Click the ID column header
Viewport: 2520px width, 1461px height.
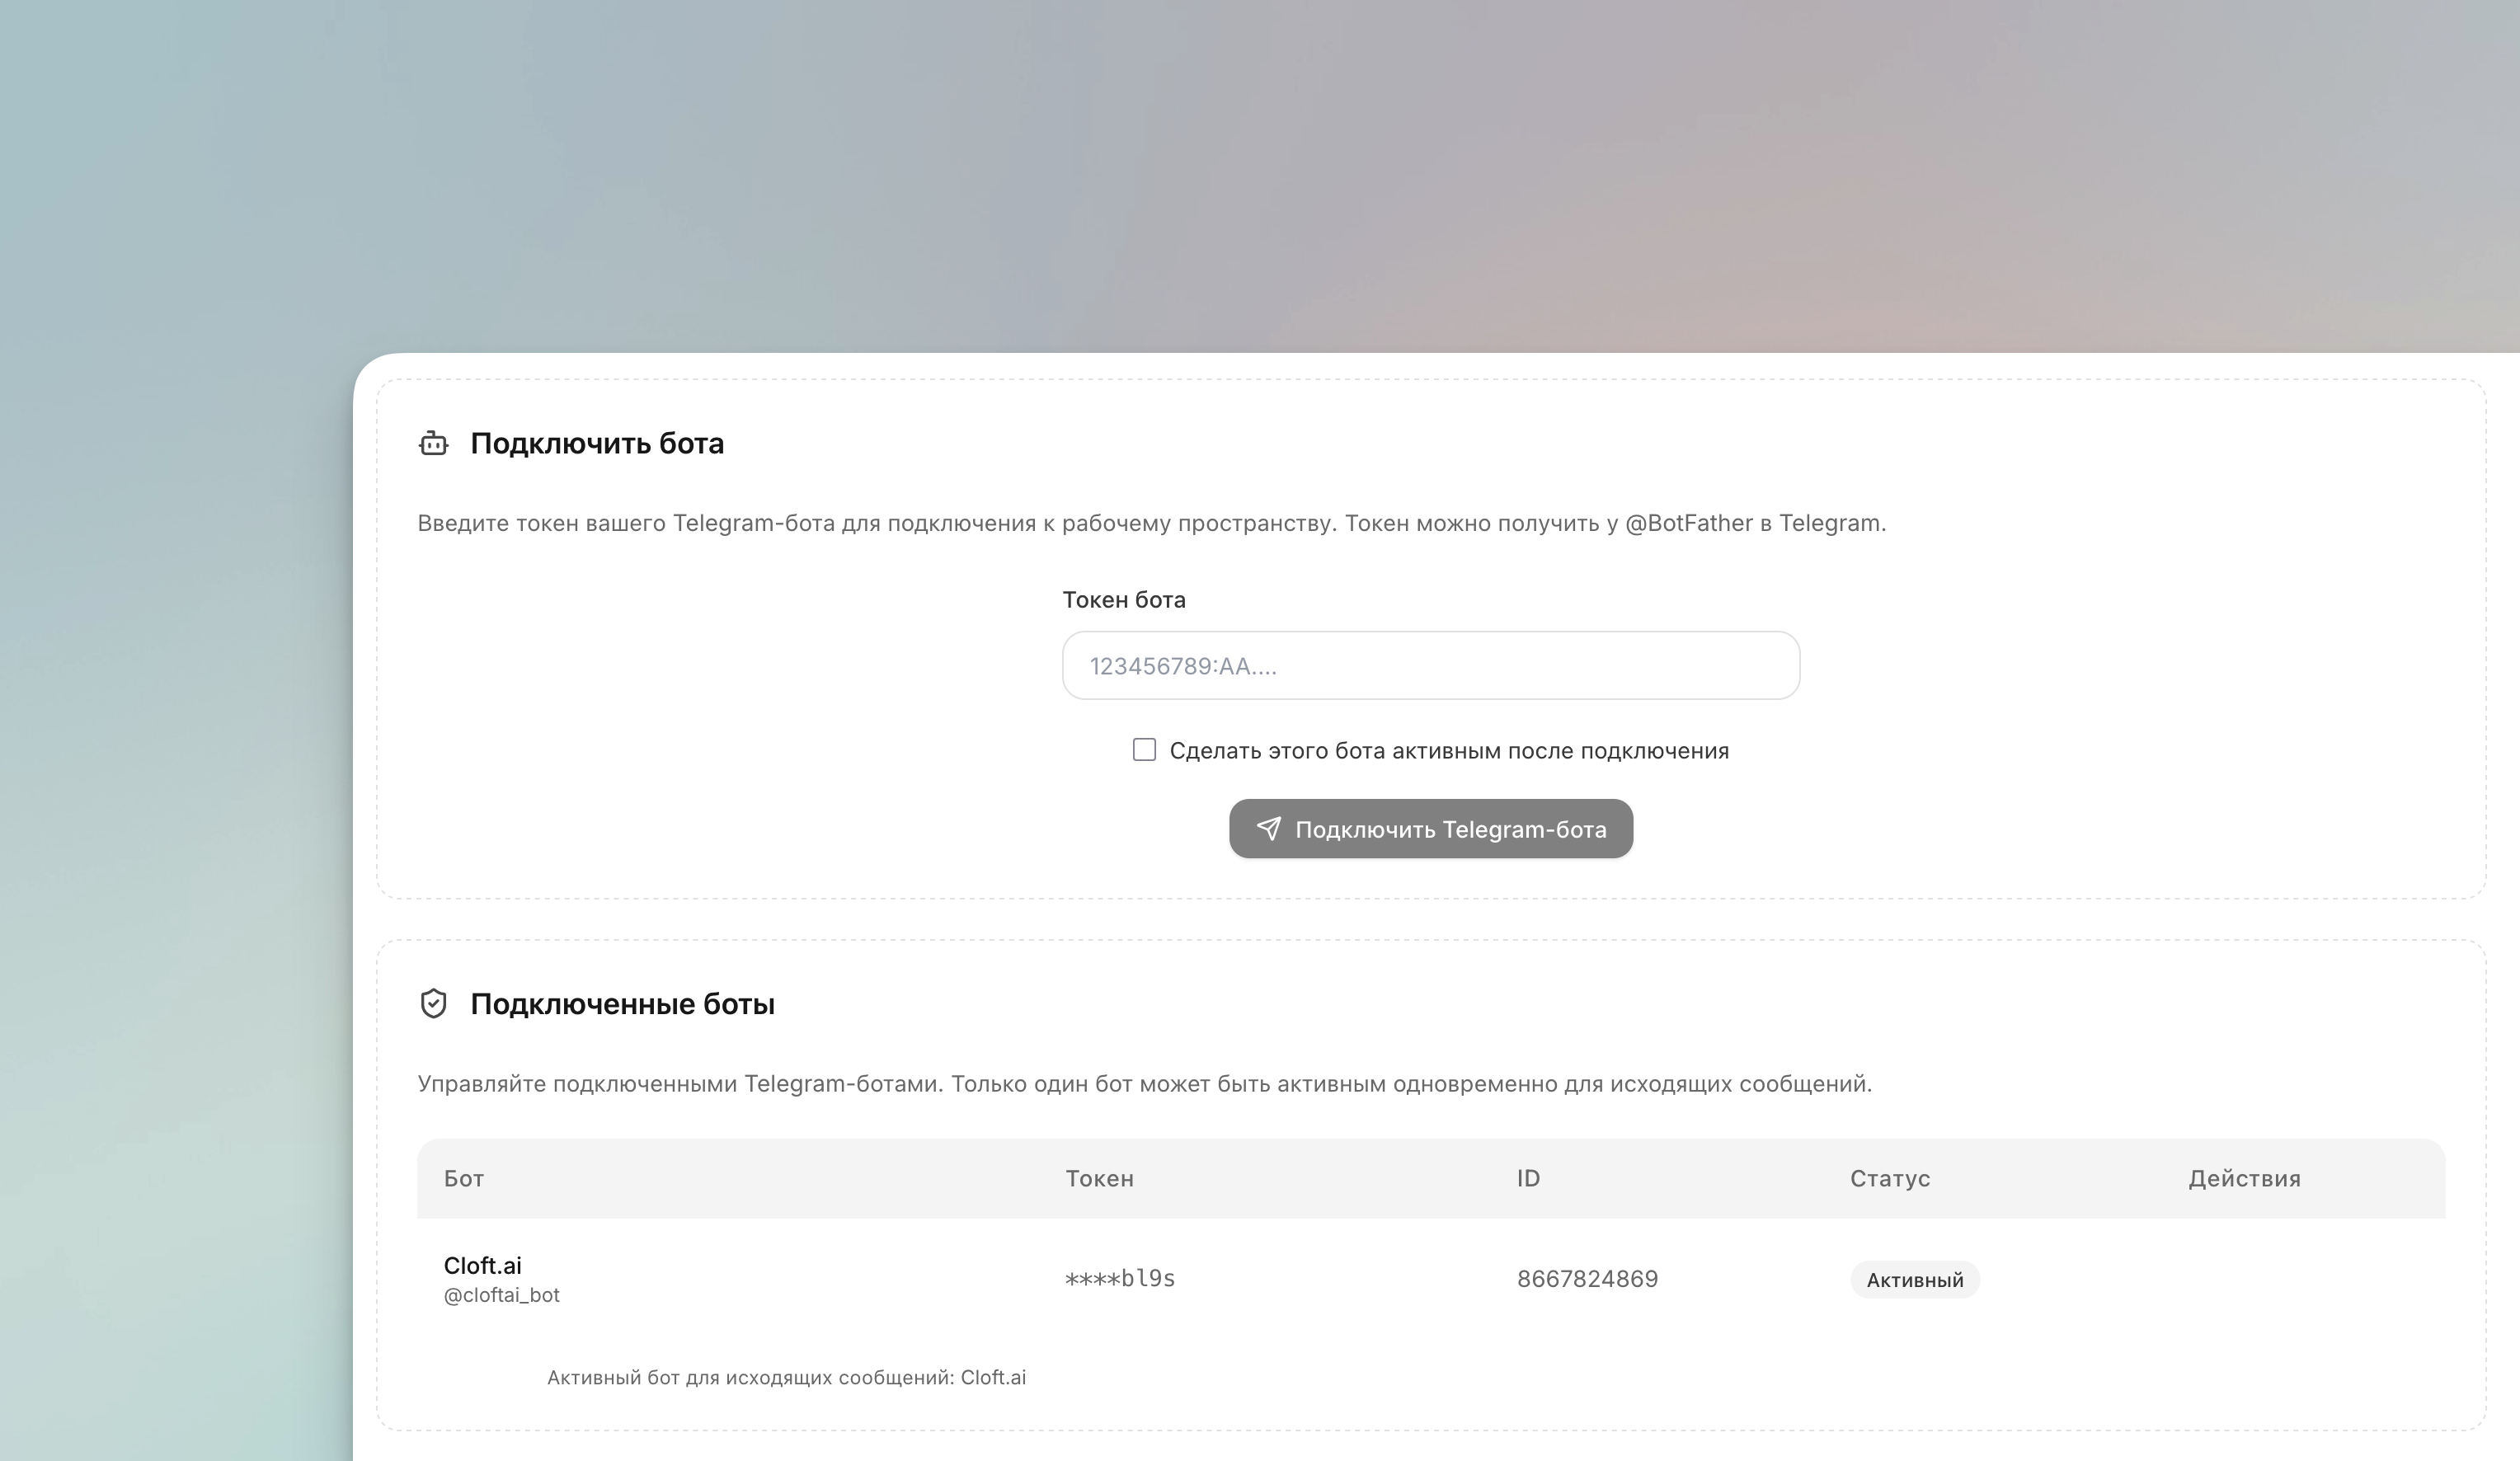[1528, 1178]
